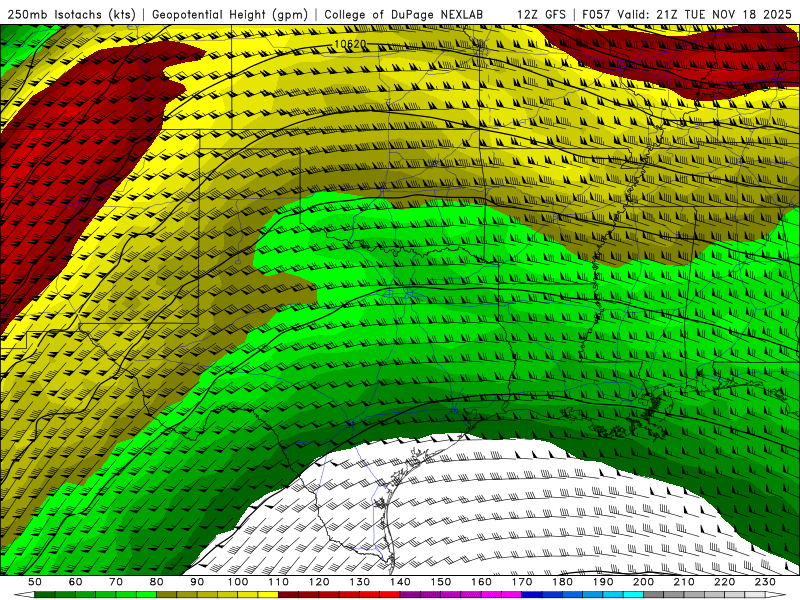The width and height of the screenshot is (800, 600).
Task: Click the '190' colorbar label
Action: pos(603,582)
